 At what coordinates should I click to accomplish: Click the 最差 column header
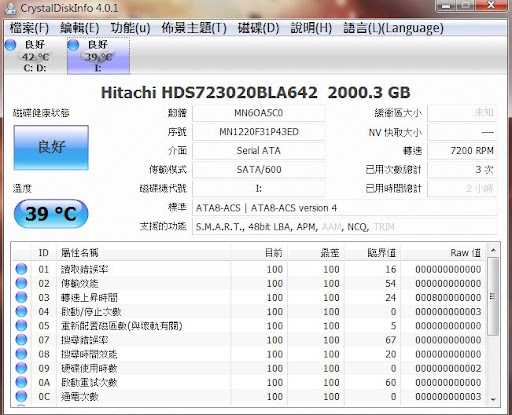click(316, 253)
